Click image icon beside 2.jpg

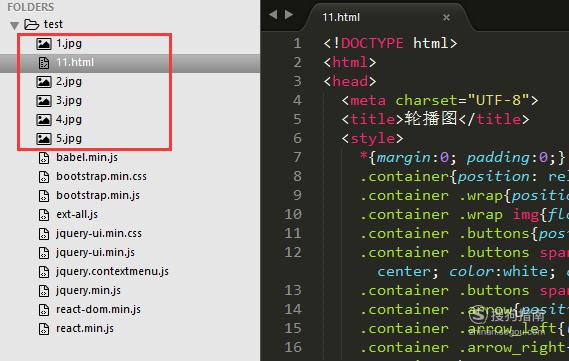pyautogui.click(x=44, y=82)
